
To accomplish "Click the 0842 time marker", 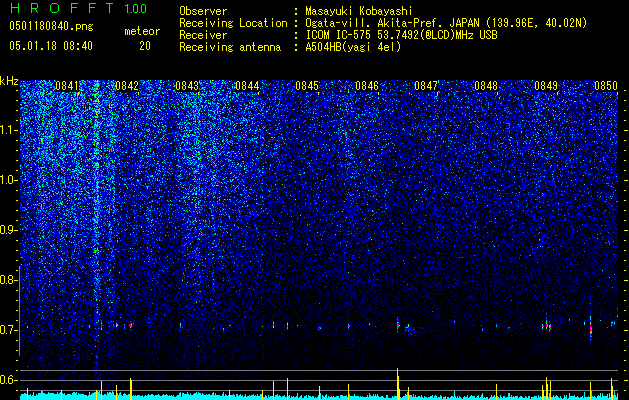I will tap(127, 86).
